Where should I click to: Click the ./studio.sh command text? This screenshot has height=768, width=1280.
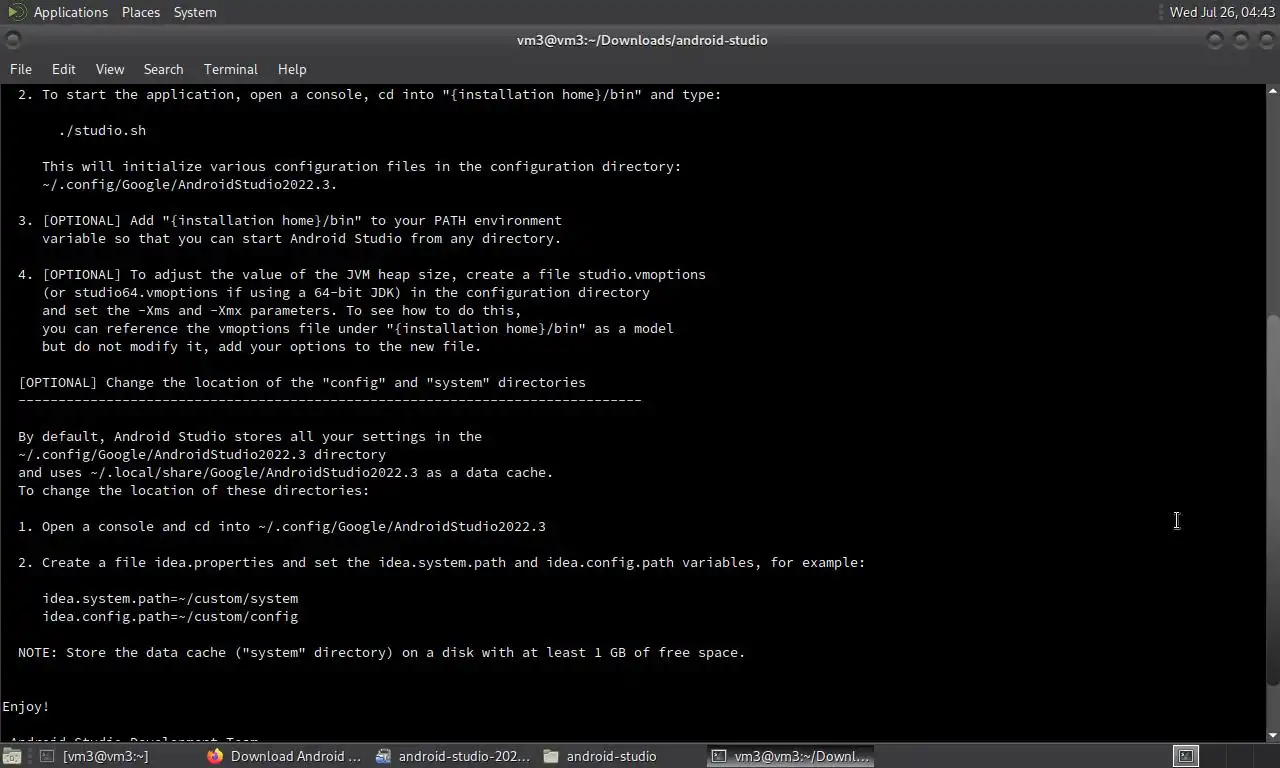[102, 130]
